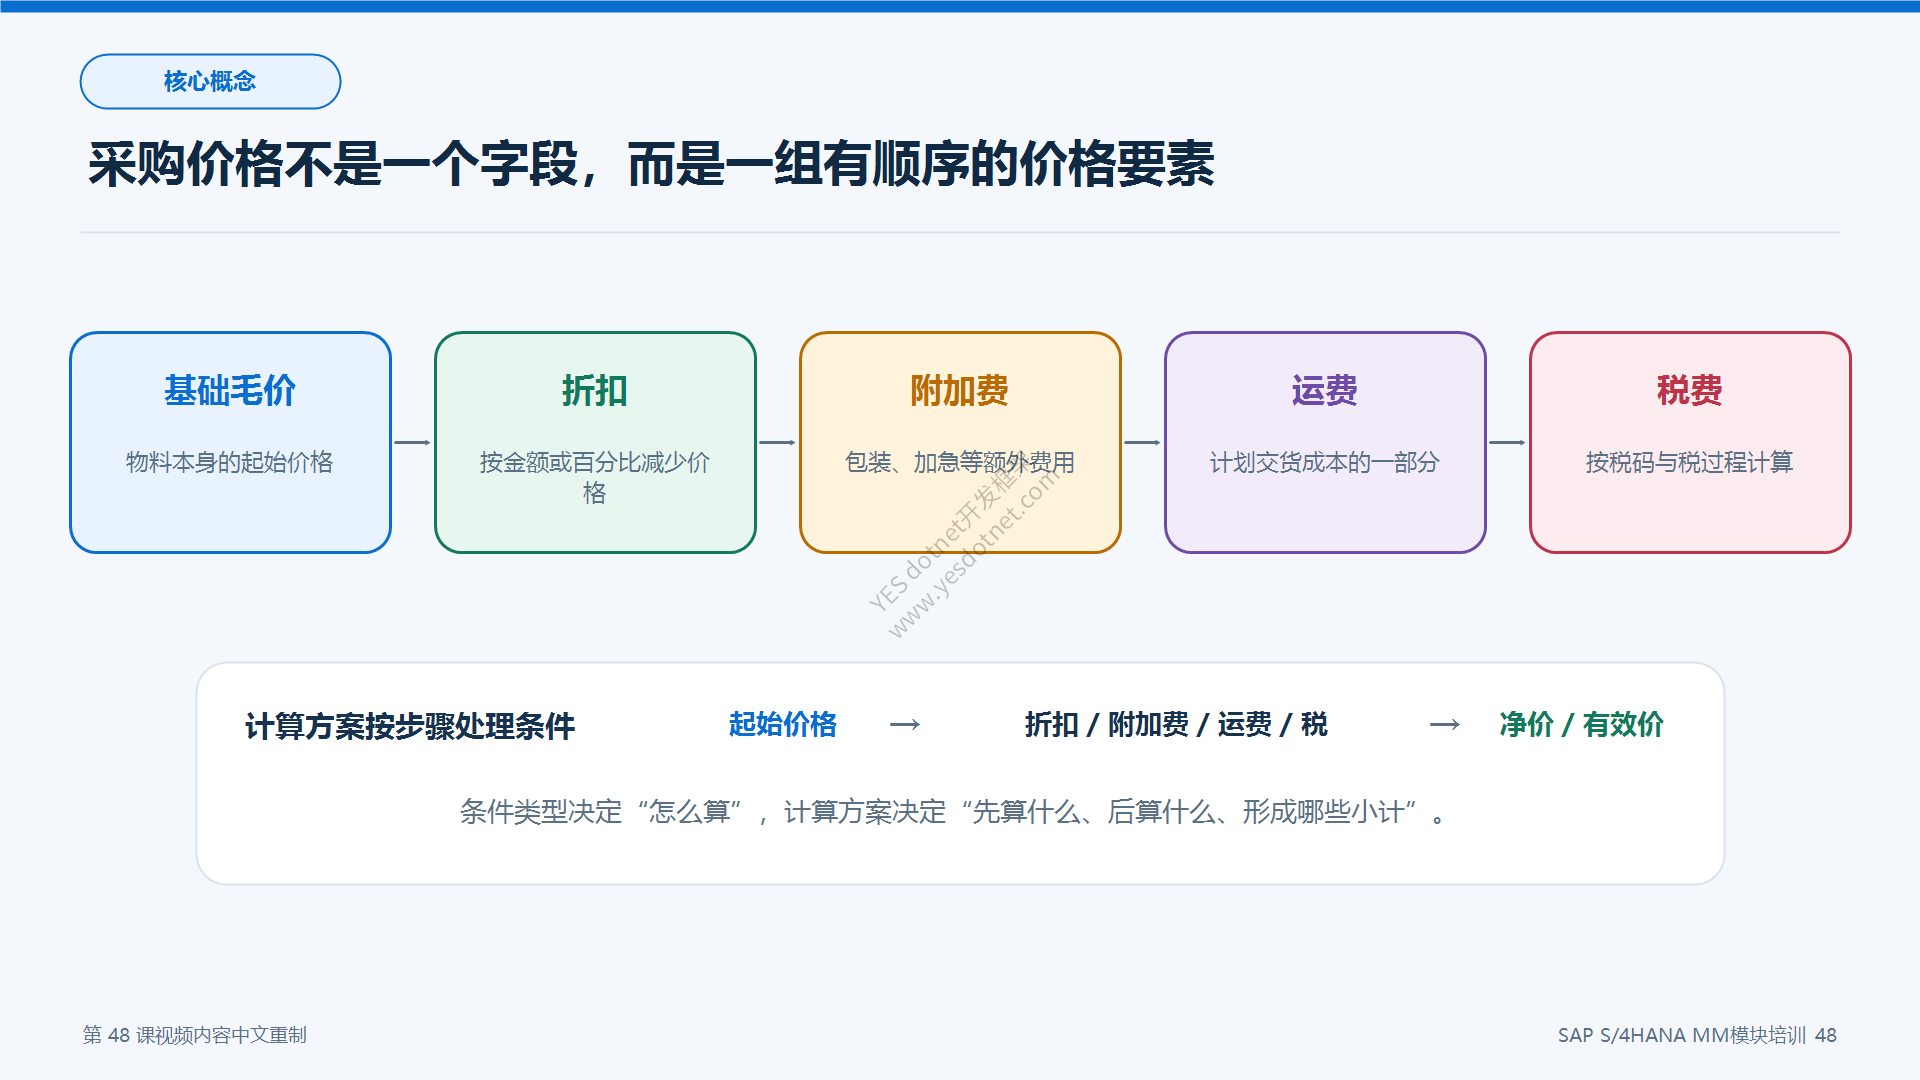Select the 基础毛价 card heading
Image resolution: width=1920 pixels, height=1080 pixels.
[x=230, y=390]
